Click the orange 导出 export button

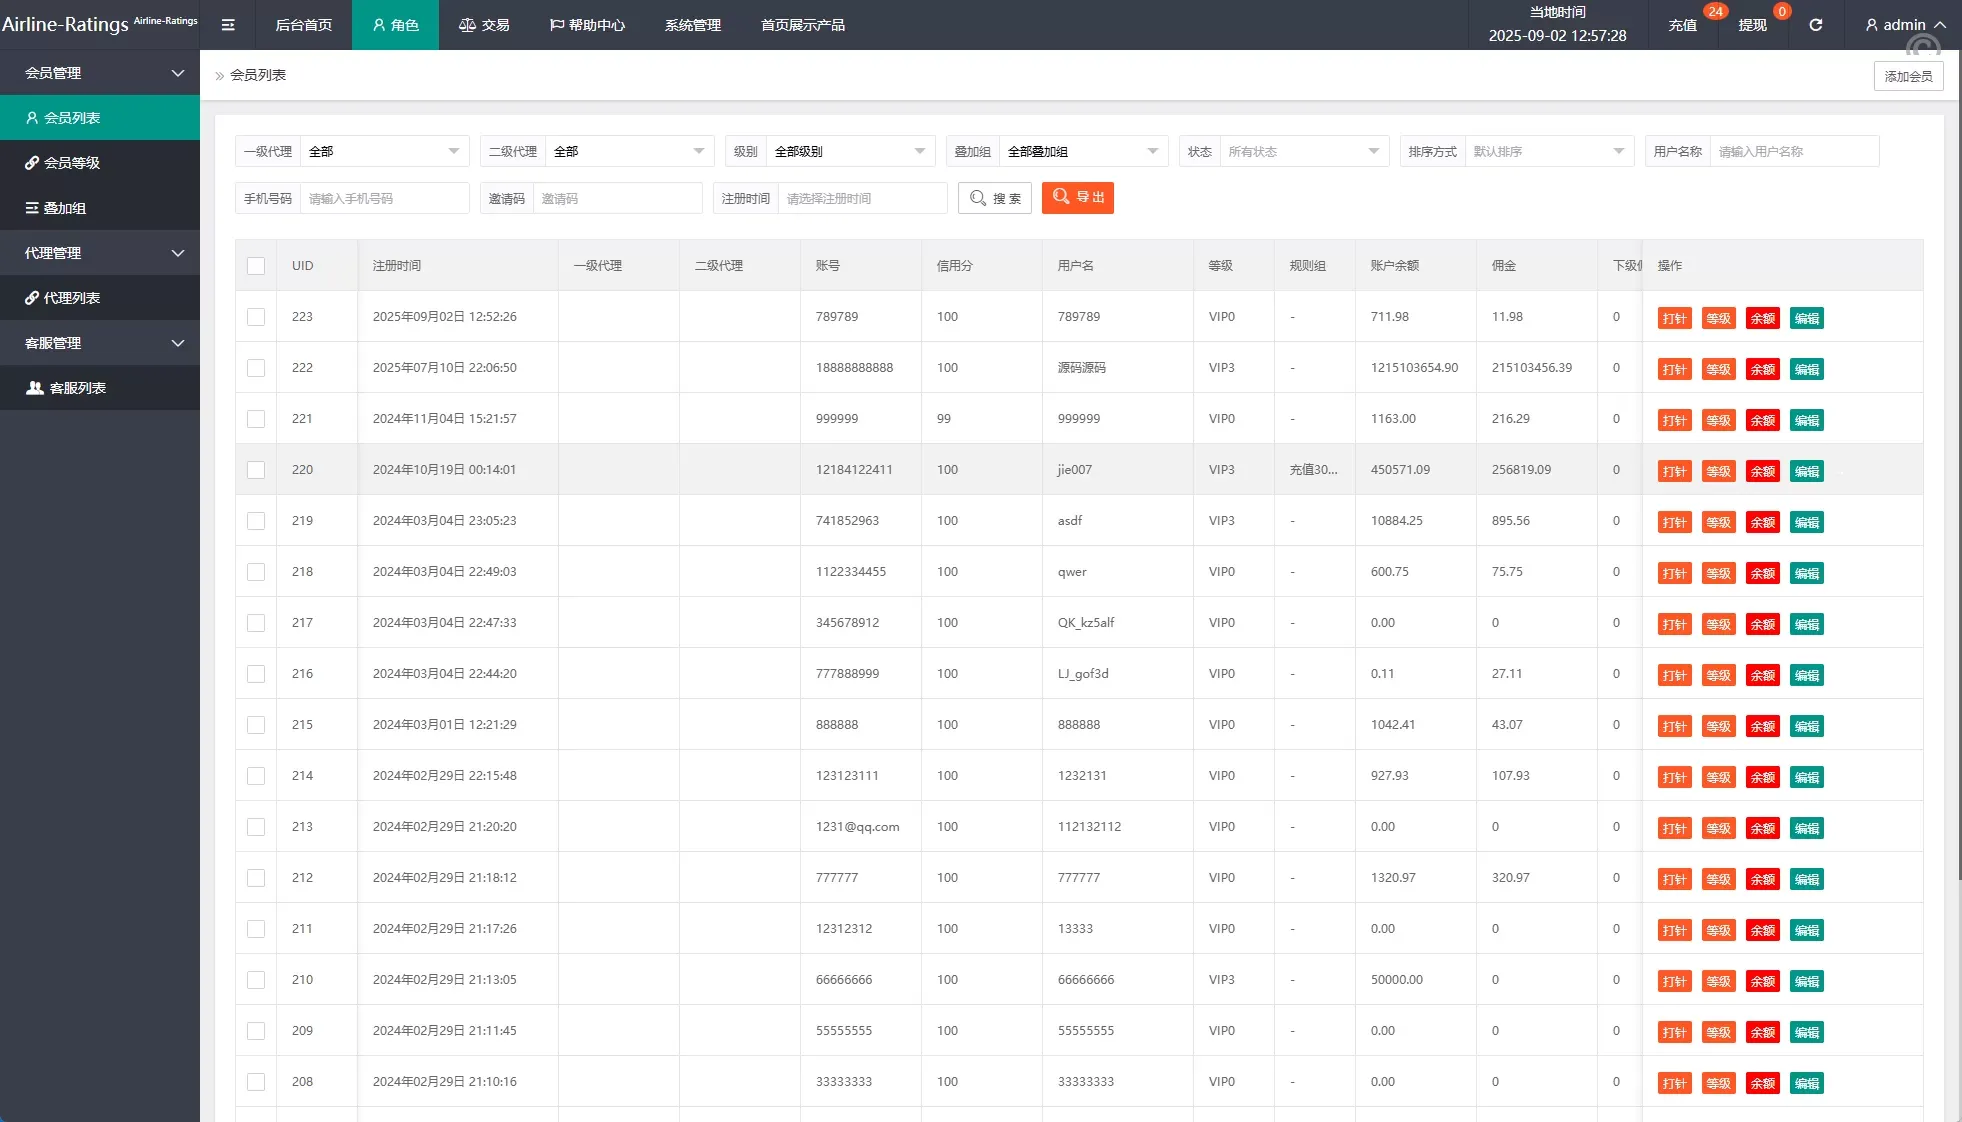point(1077,198)
